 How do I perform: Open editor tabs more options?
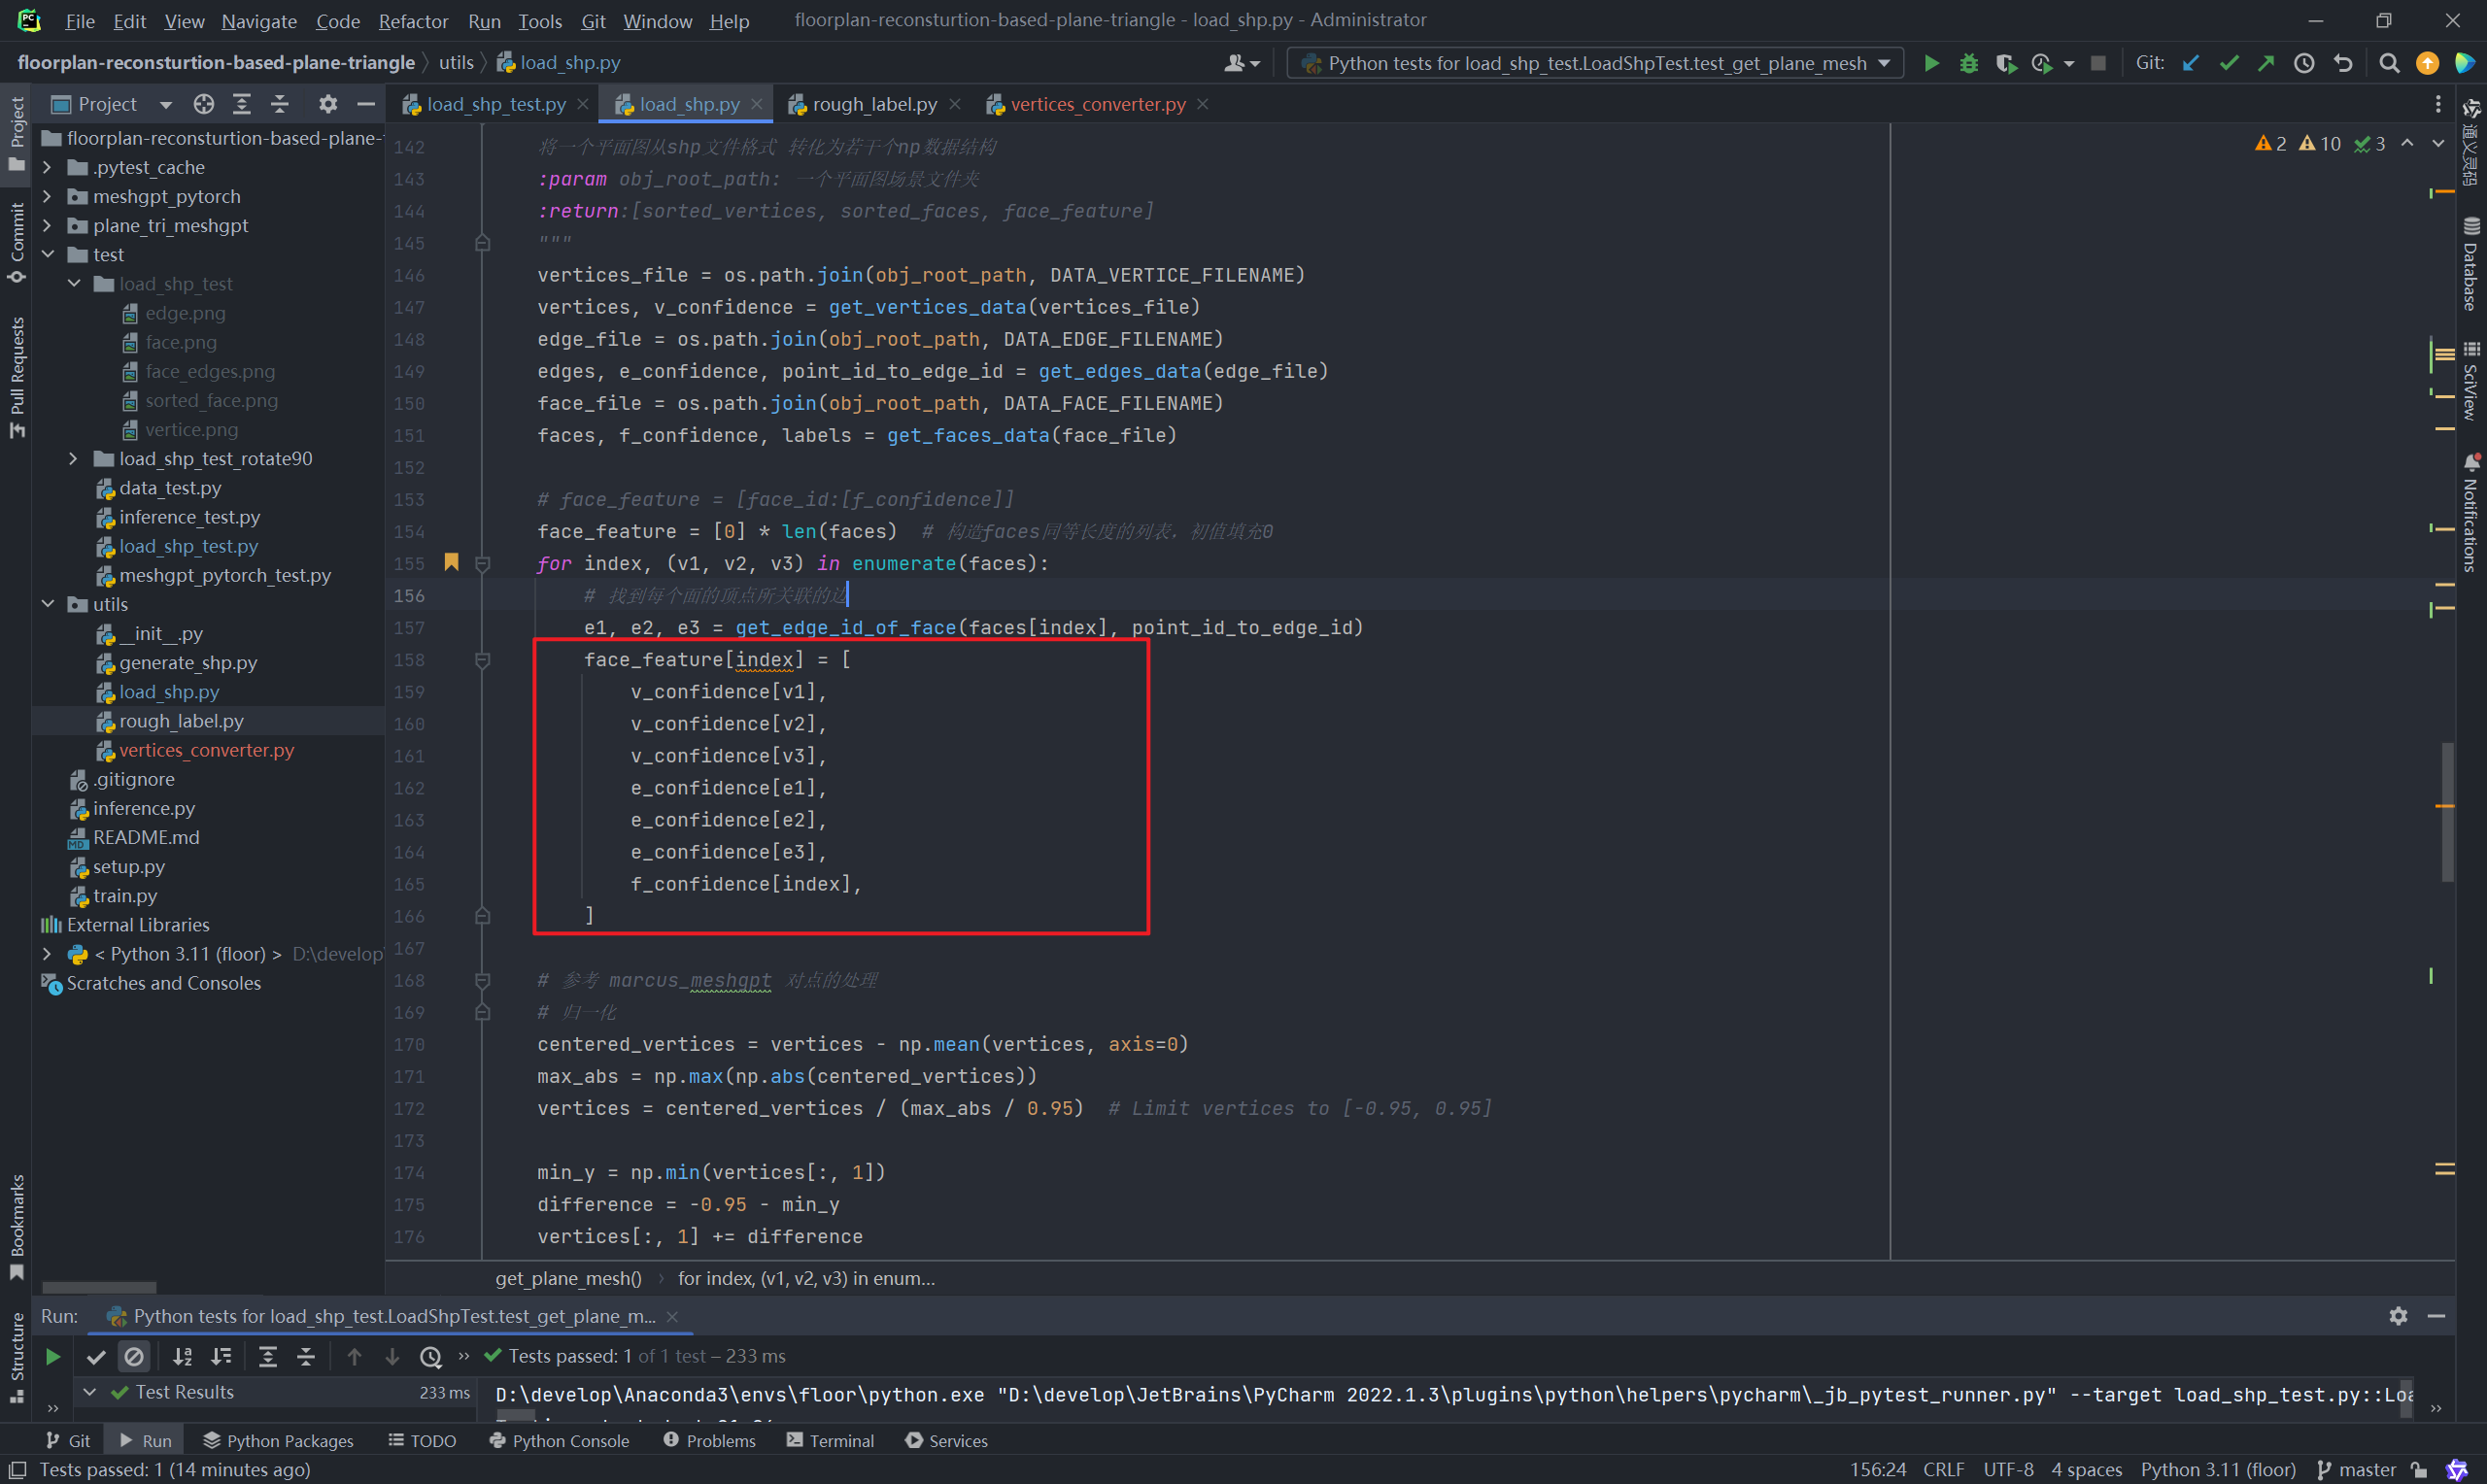2438,104
